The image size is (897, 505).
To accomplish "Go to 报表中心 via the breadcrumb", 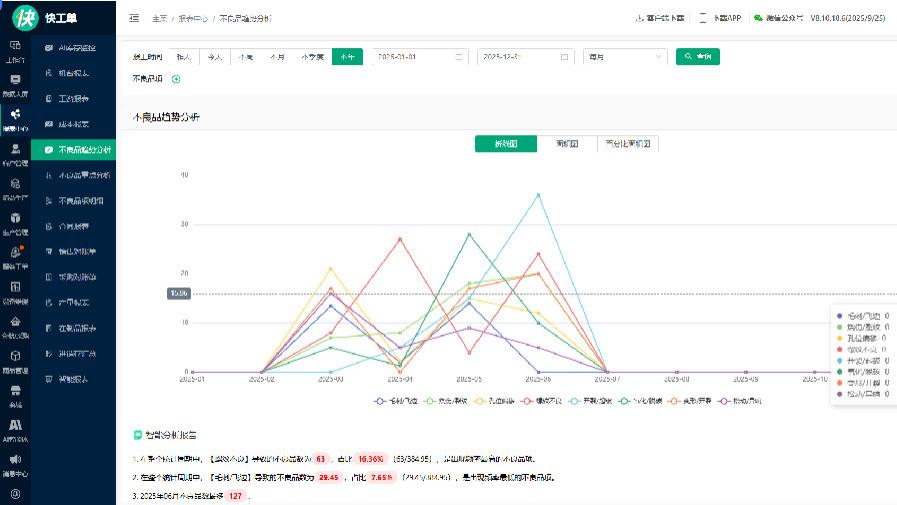I will tap(193, 18).
